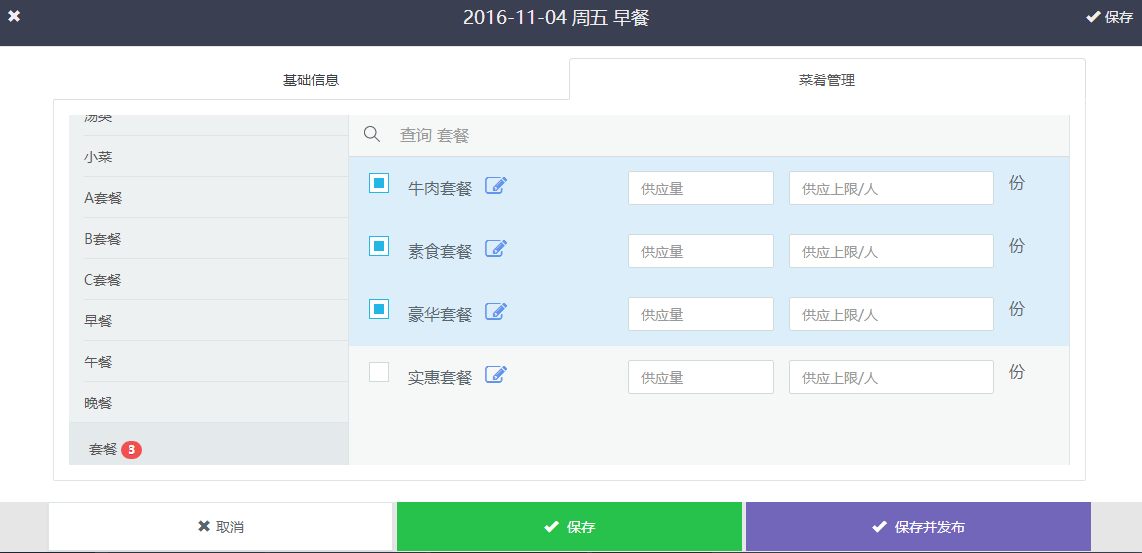Tick the 实惠套餐 checkbox
The width and height of the screenshot is (1142, 553).
(x=379, y=372)
